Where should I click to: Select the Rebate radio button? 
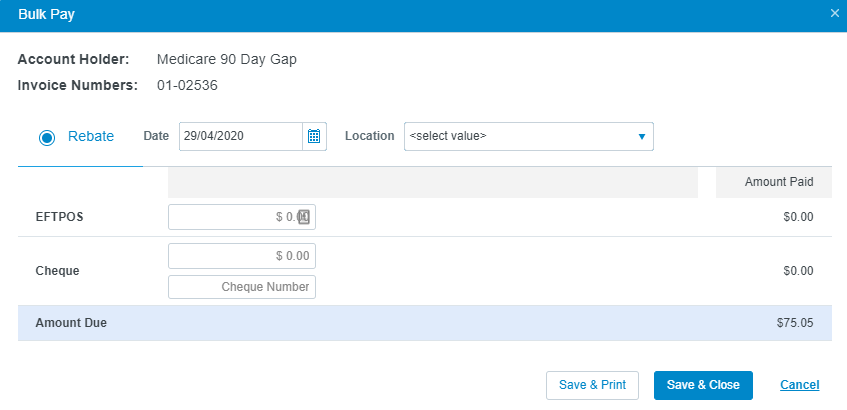tap(47, 138)
